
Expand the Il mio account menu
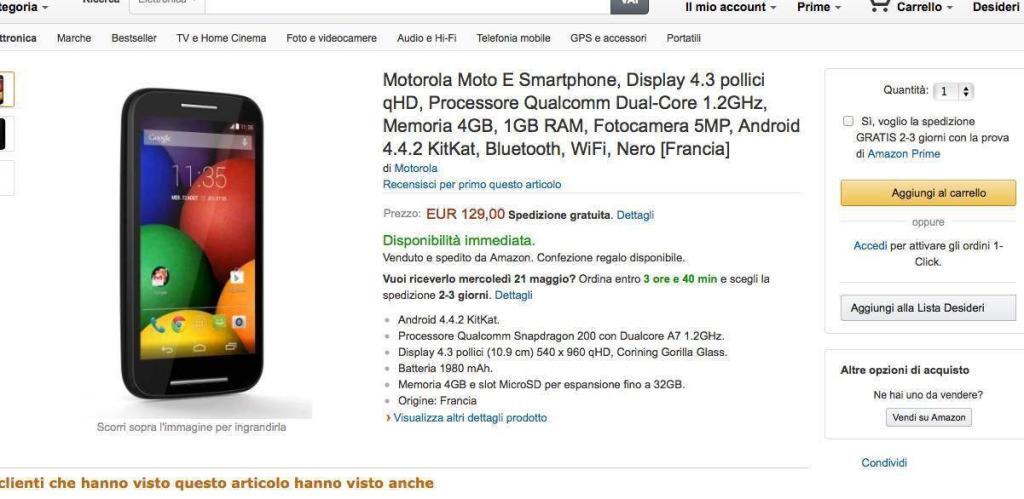point(730,7)
